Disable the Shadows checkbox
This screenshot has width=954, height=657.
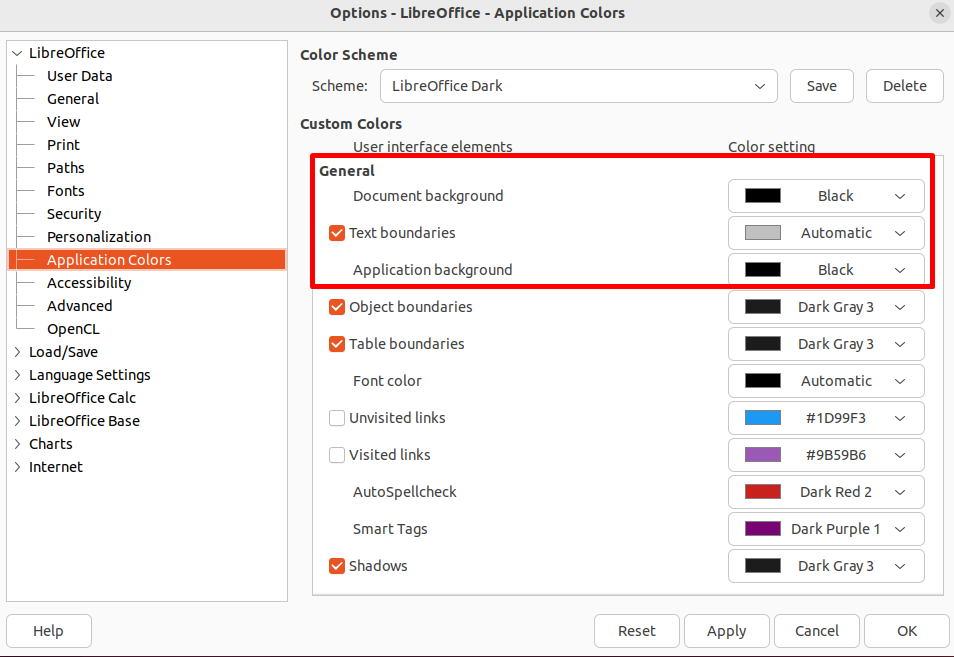click(x=336, y=566)
